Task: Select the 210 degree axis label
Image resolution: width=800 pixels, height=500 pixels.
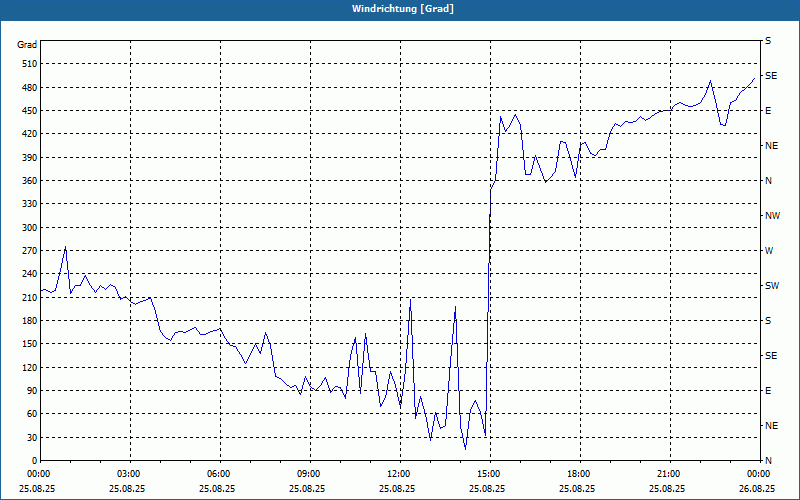Action: tap(30, 297)
